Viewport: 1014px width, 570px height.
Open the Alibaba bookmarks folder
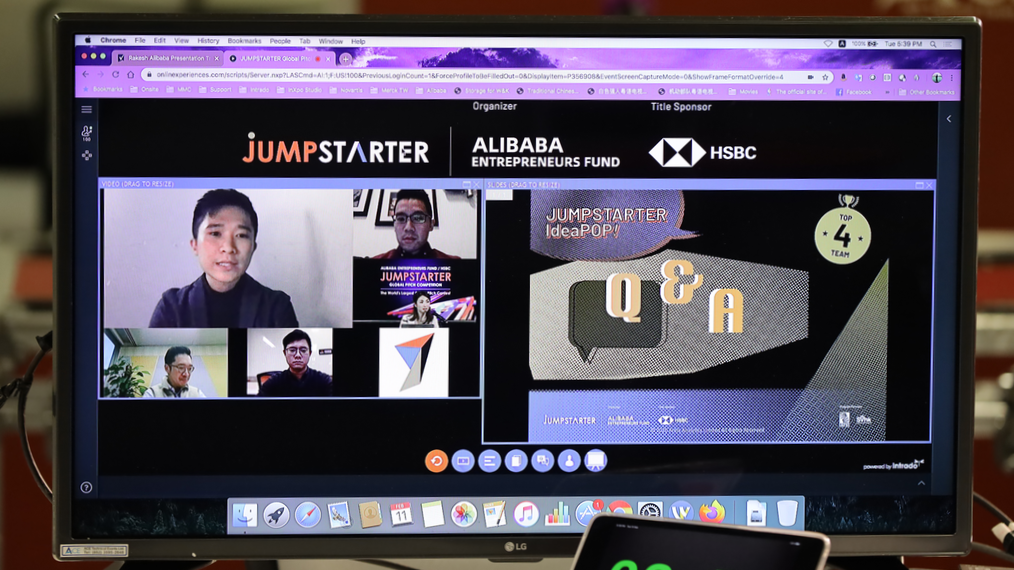[x=431, y=91]
